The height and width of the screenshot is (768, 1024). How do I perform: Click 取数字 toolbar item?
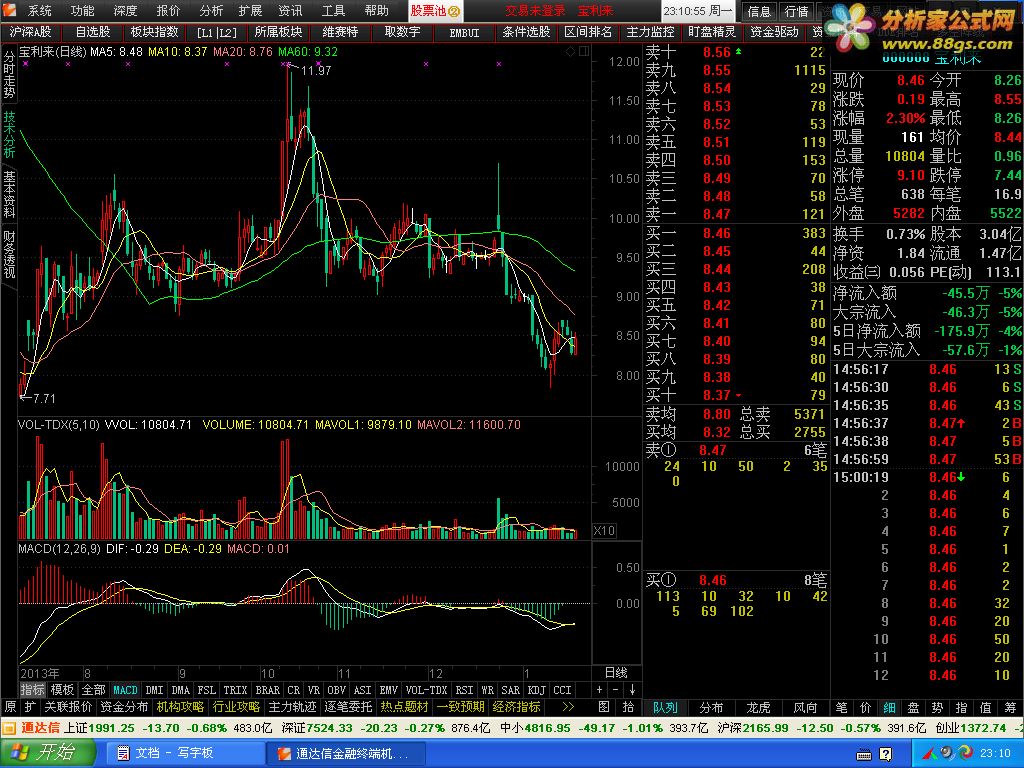point(402,31)
